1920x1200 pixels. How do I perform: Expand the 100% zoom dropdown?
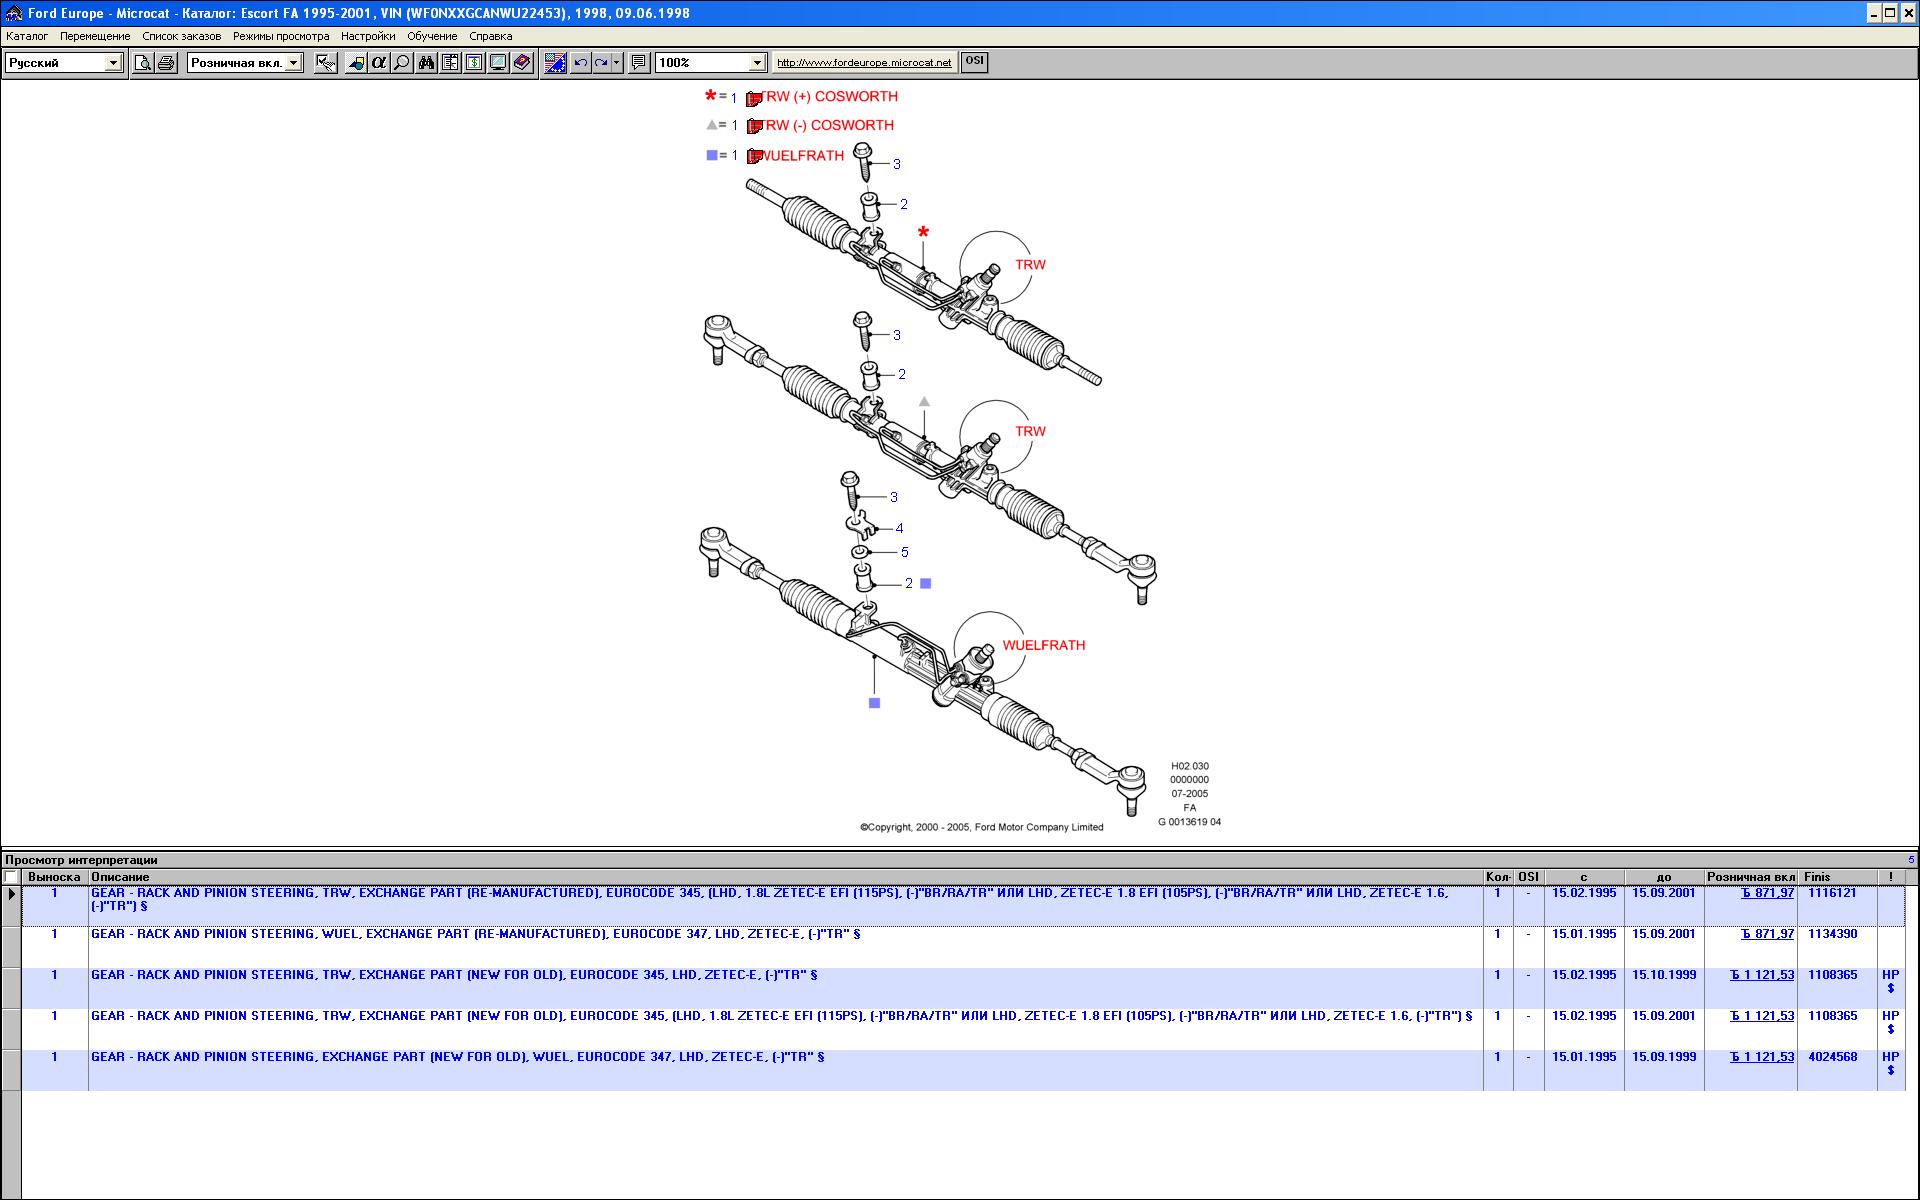757,63
